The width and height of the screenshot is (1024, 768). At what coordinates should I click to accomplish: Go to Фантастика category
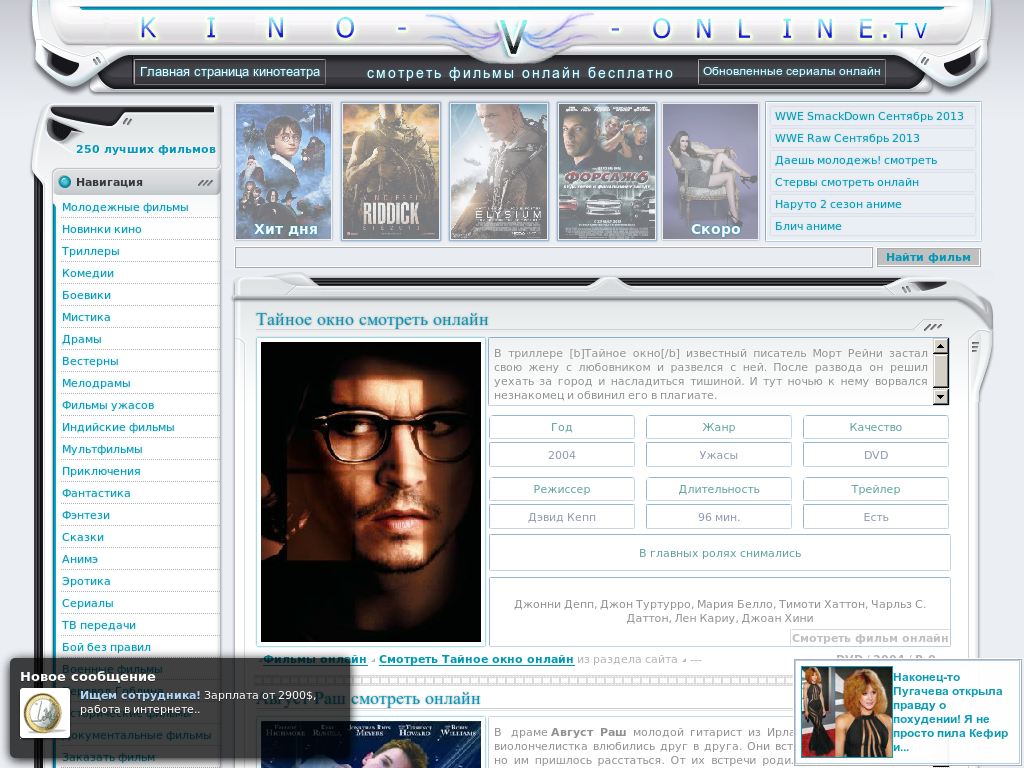coord(96,493)
